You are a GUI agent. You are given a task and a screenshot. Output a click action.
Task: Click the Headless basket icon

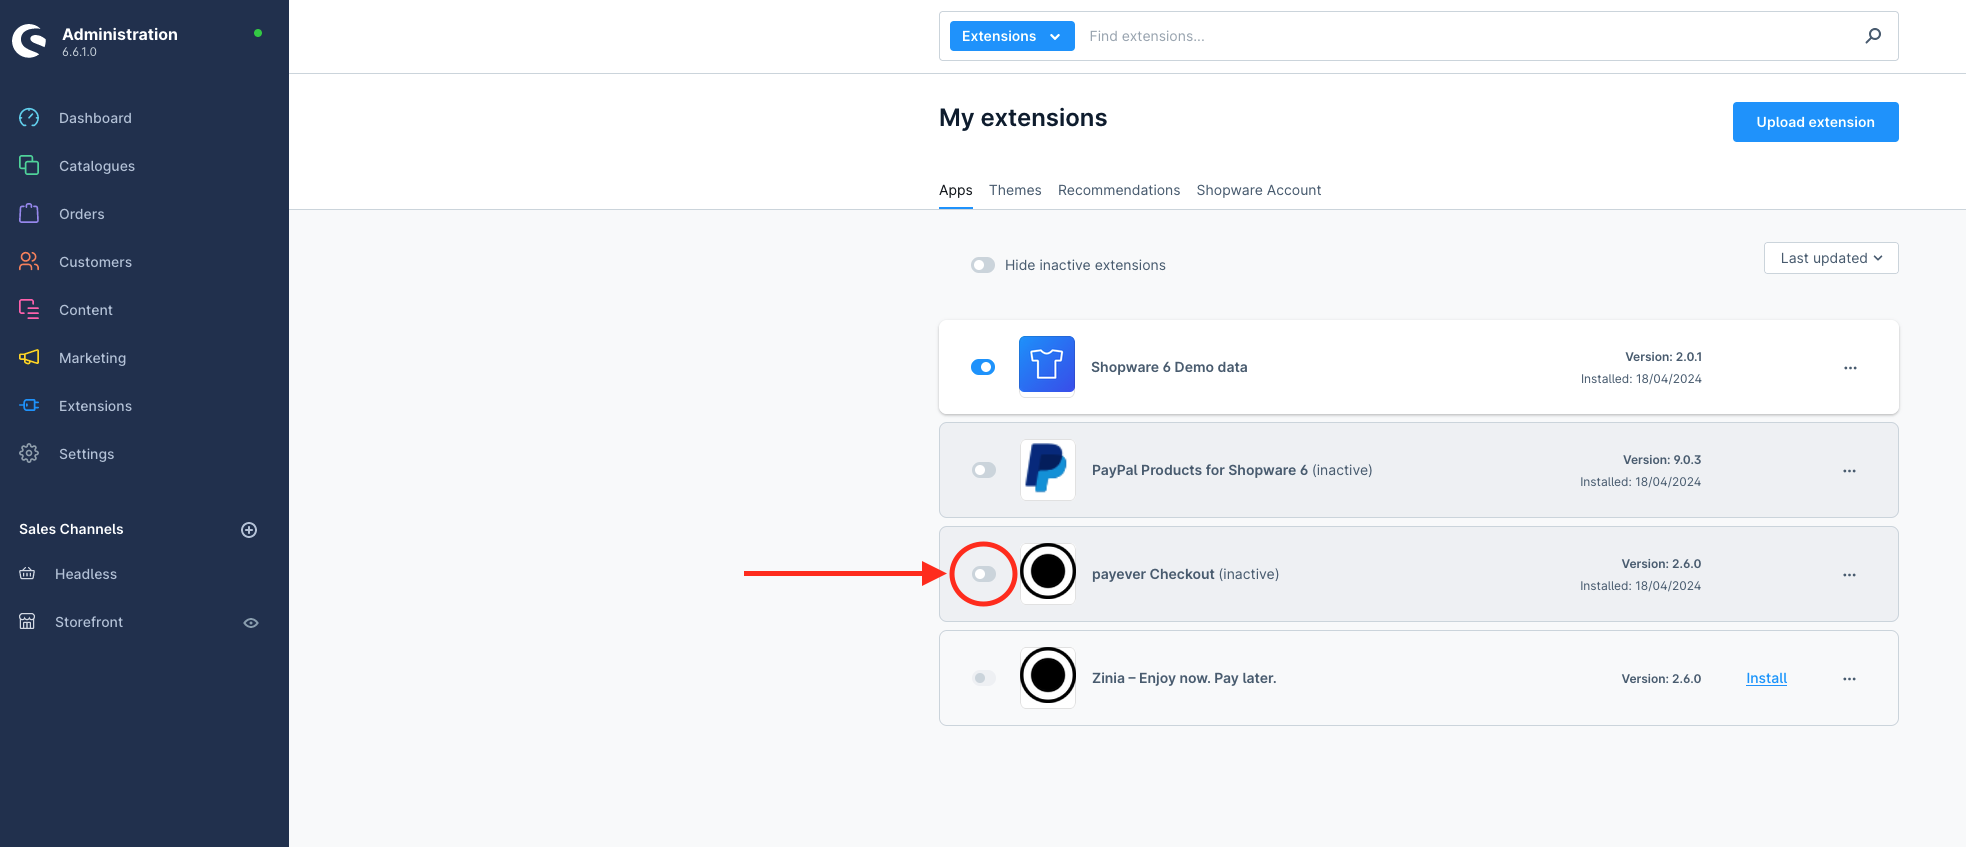[x=27, y=574]
